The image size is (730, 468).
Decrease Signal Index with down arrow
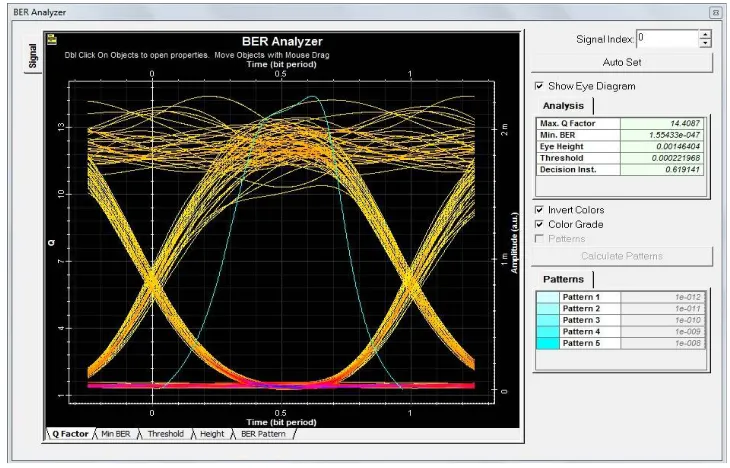[705, 43]
